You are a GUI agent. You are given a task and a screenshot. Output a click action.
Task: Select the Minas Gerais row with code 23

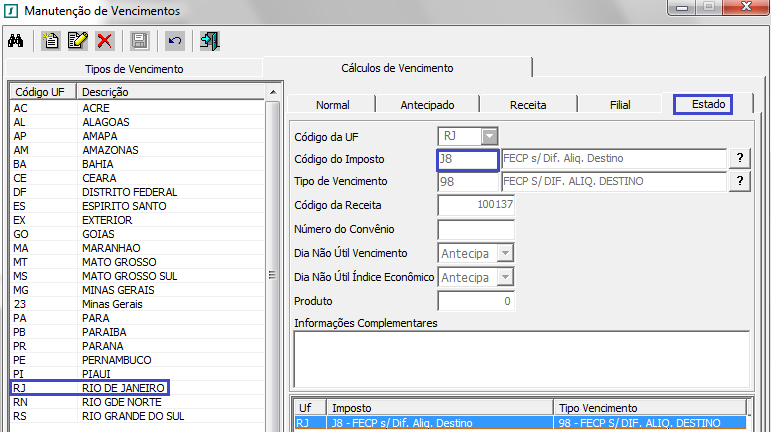[x=137, y=304]
